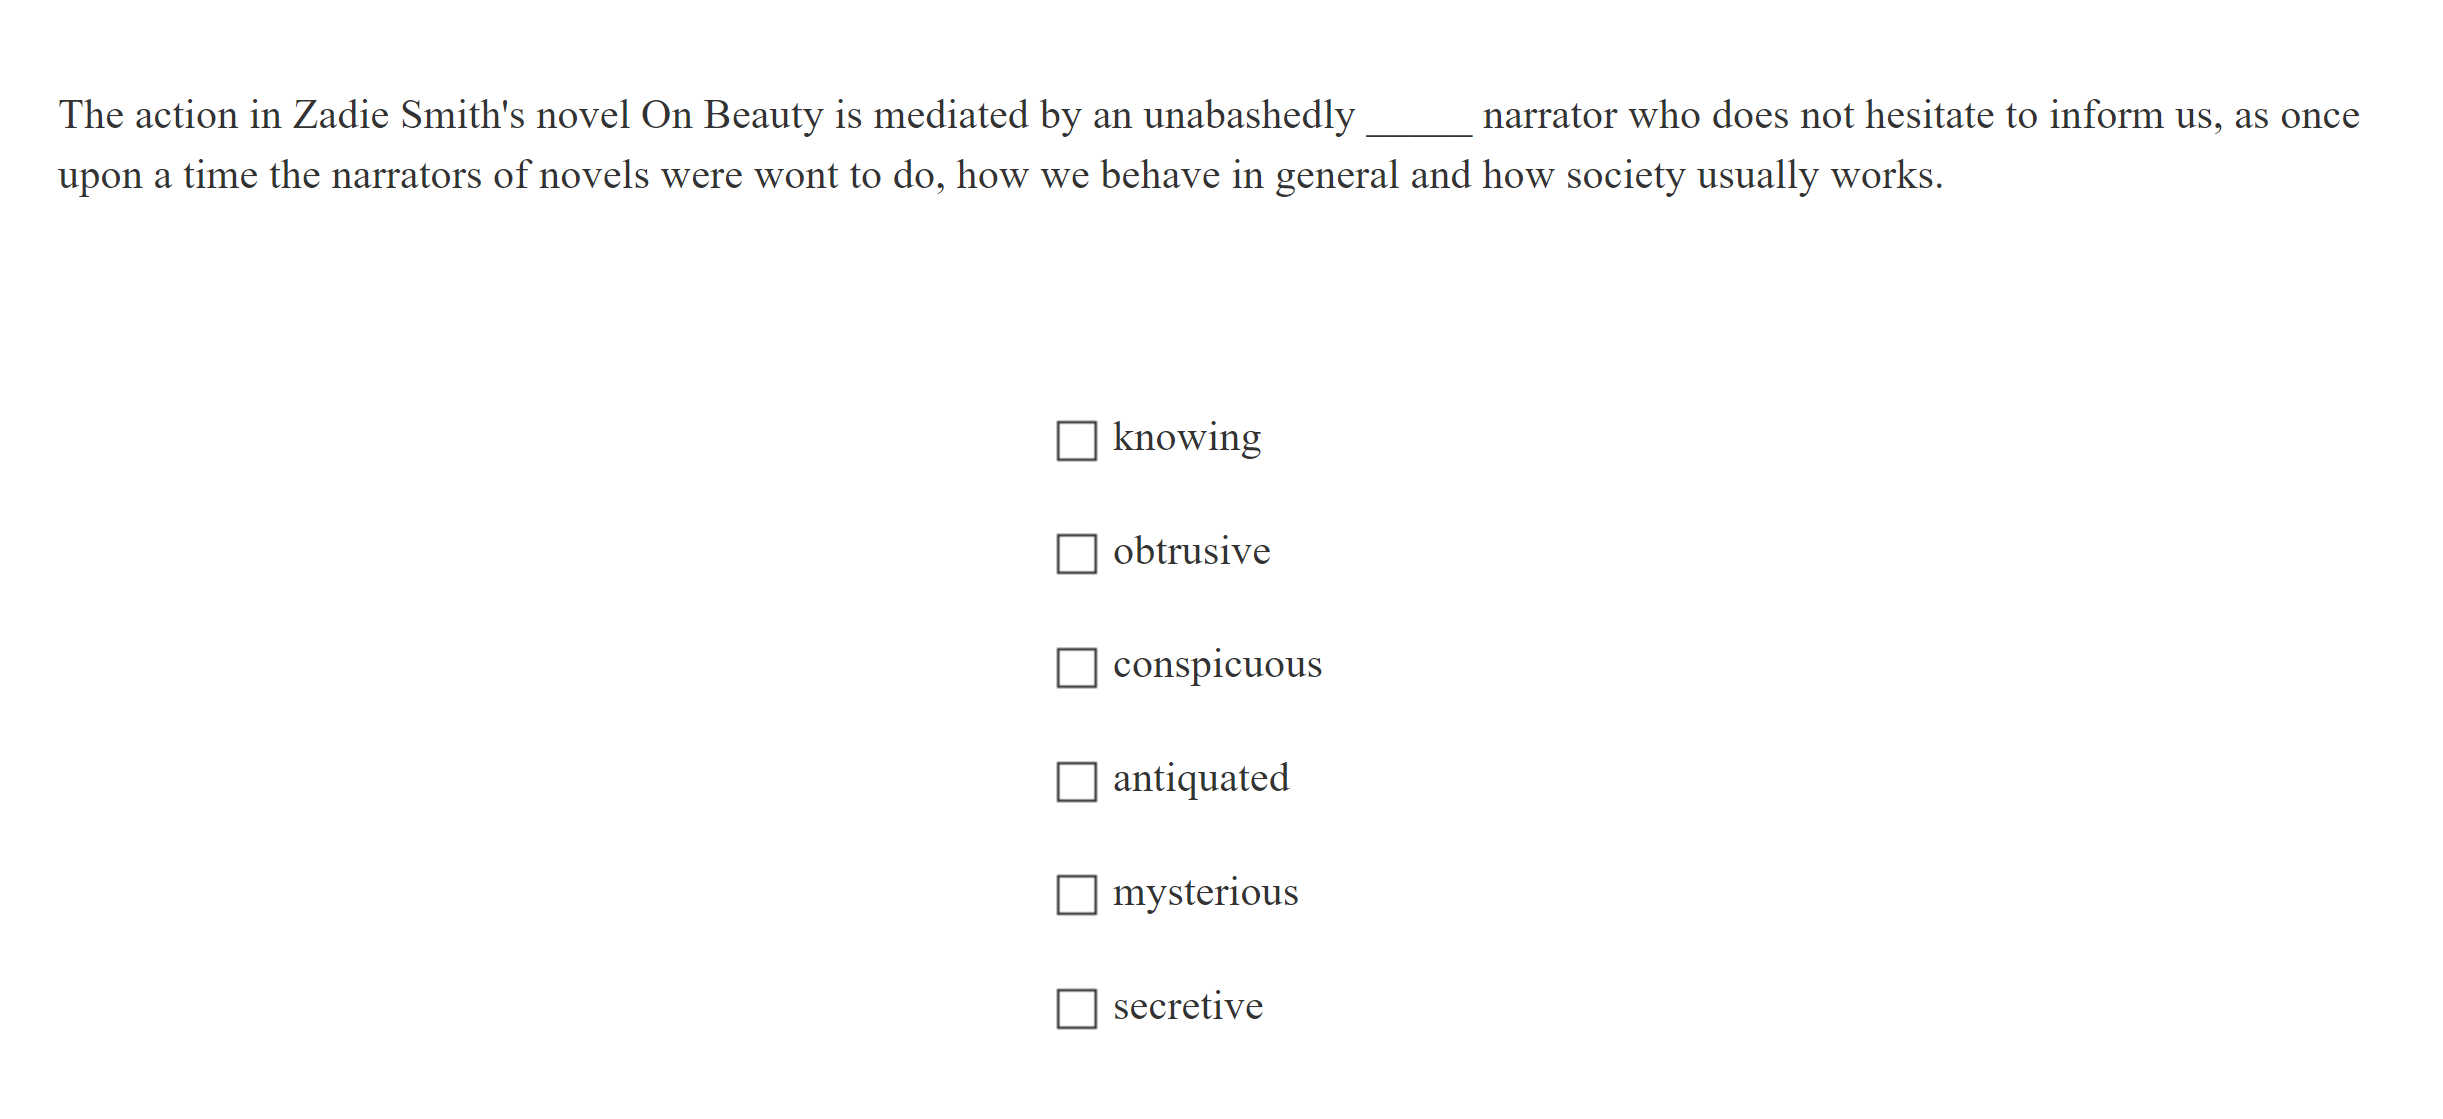Enable the conspicuous answer choice
This screenshot has width=2443, height=1119.
[1076, 667]
